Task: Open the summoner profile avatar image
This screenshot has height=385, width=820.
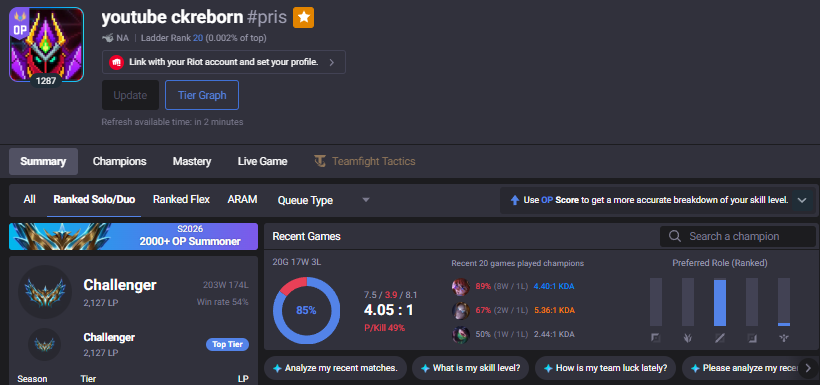Action: click(x=46, y=44)
